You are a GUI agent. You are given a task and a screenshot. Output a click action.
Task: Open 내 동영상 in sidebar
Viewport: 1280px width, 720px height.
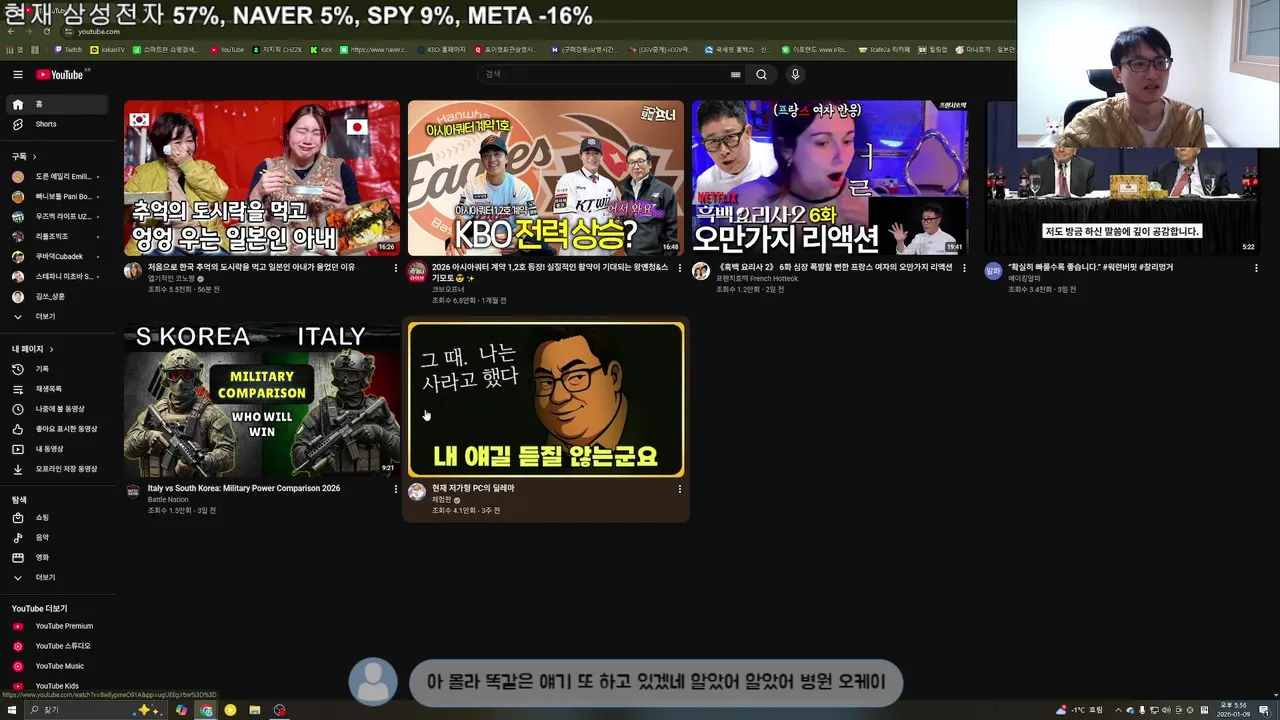tap(58, 449)
